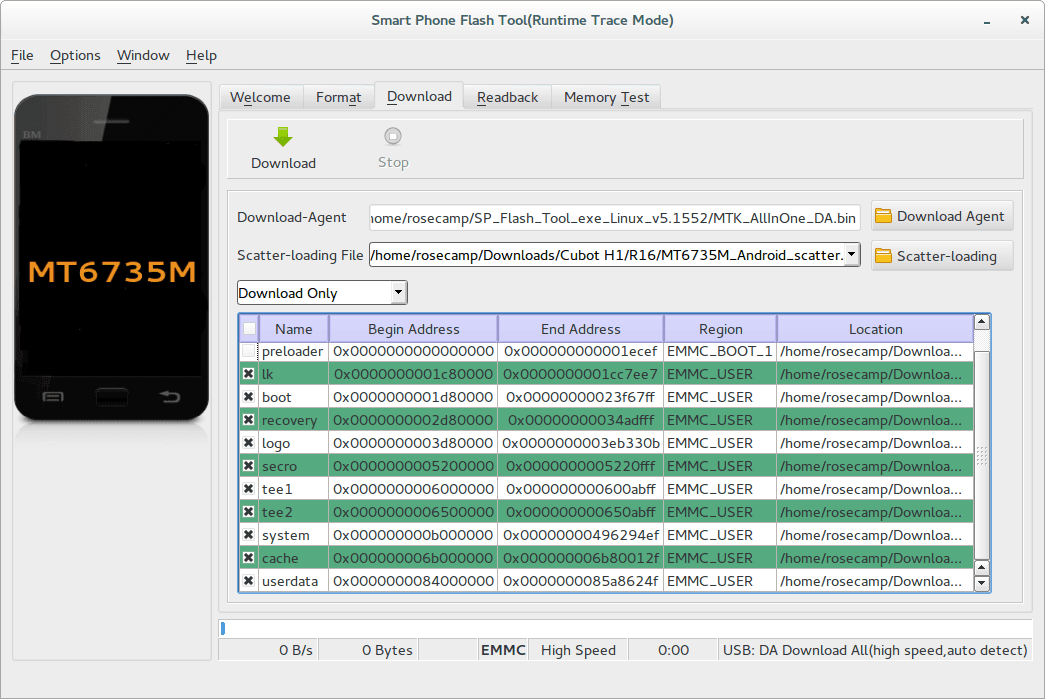Click the scrollbar lower up arrow
Viewport: 1045px width, 699px height.
(981, 568)
